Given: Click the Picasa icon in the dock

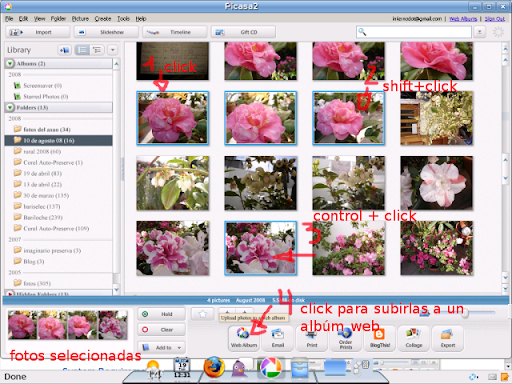Looking at the screenshot, I should coord(271,367).
